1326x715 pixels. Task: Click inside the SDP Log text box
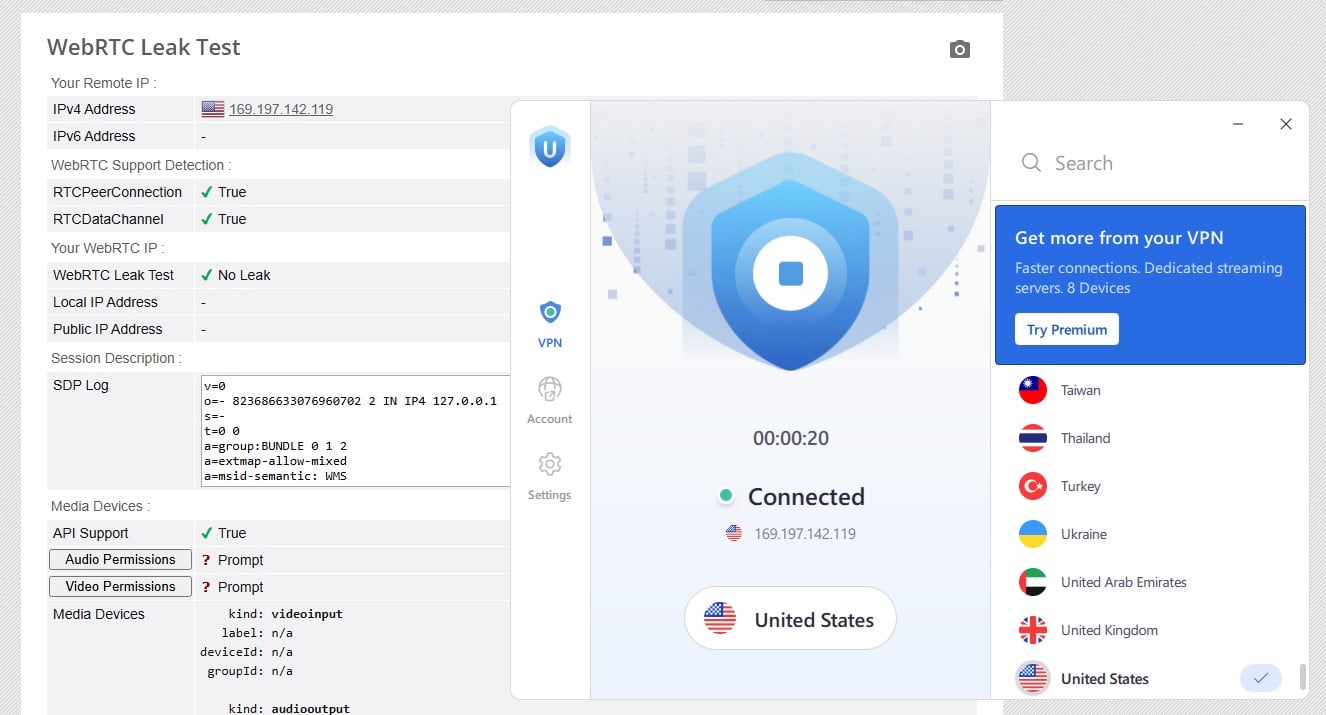(356, 430)
